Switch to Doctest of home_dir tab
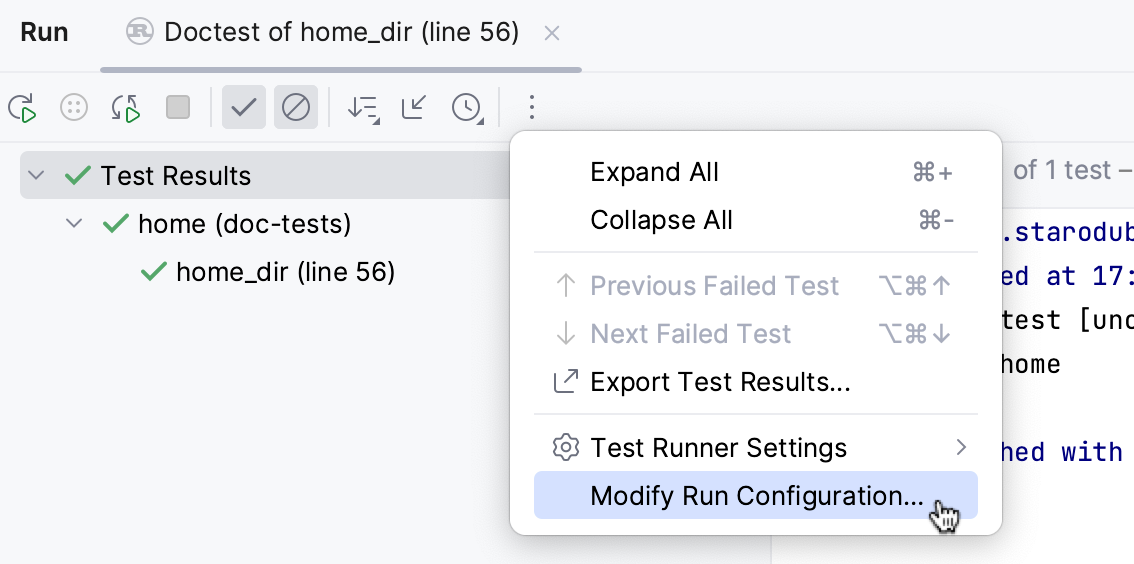The image size is (1134, 564). (340, 33)
